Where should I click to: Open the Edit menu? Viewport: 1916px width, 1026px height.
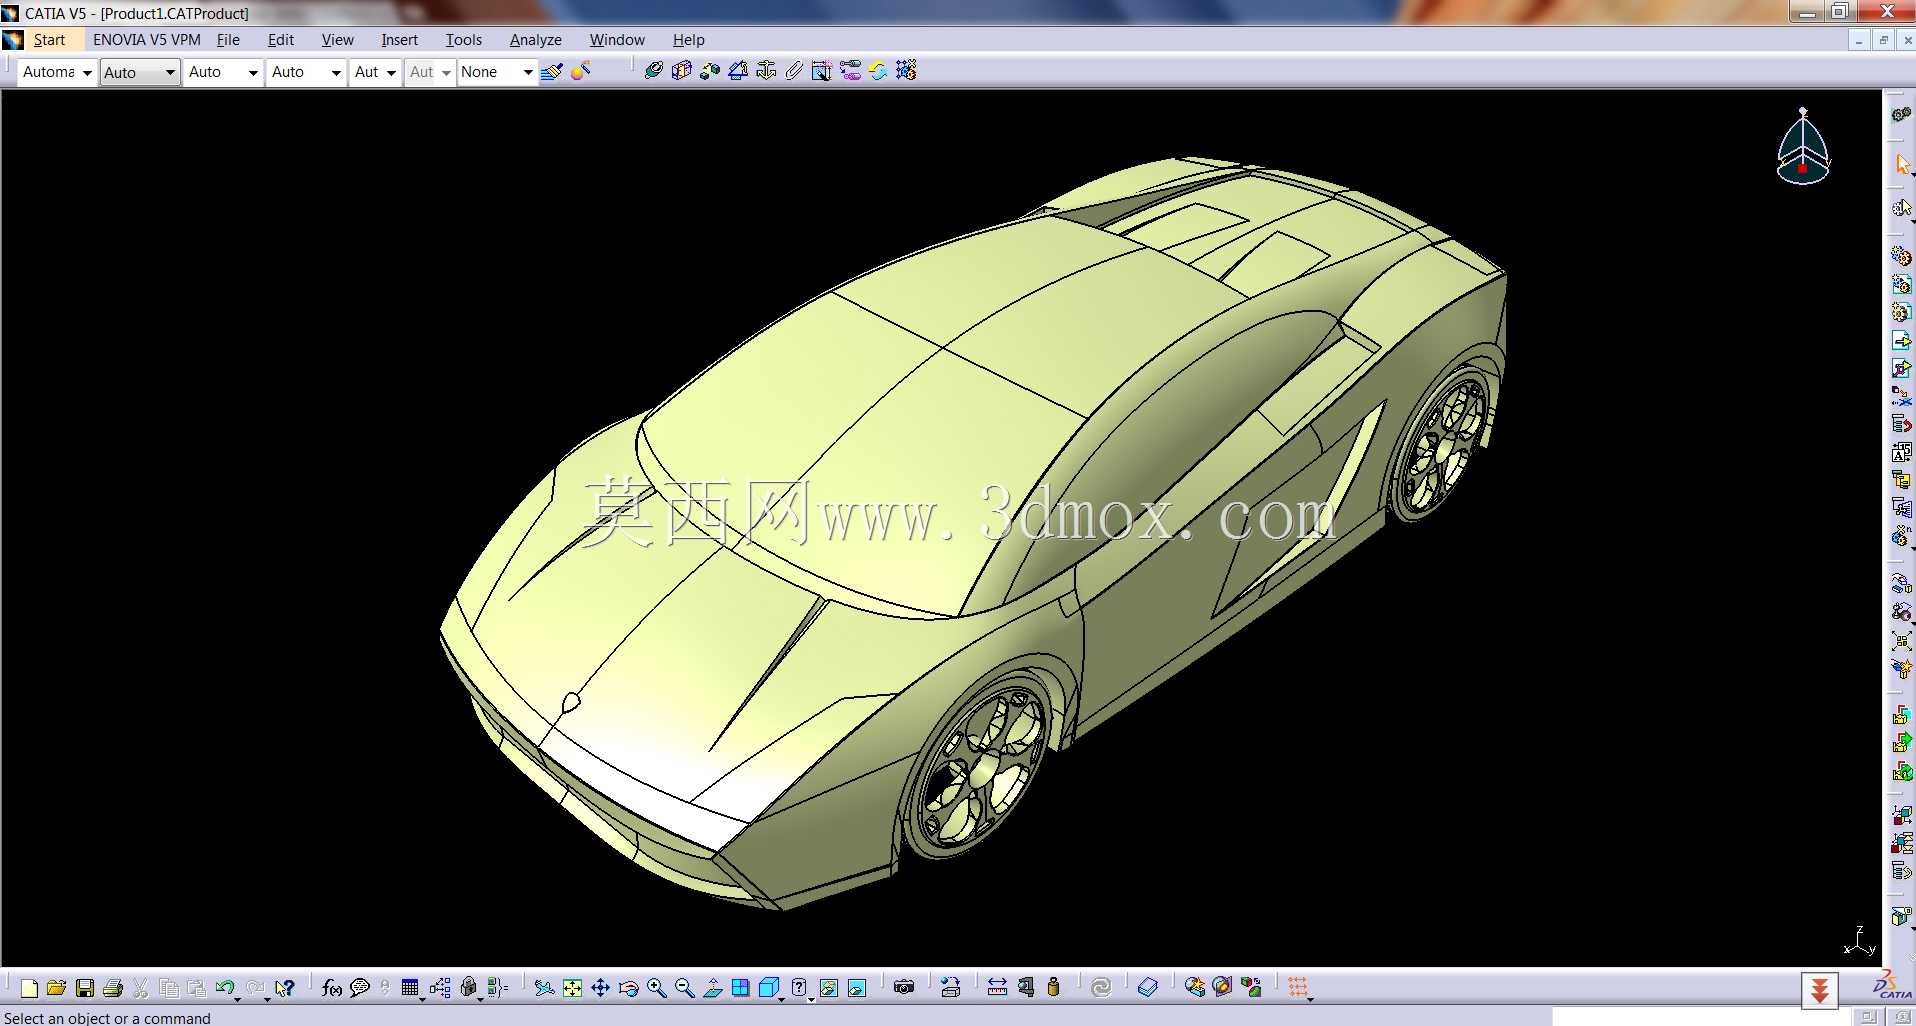point(281,40)
